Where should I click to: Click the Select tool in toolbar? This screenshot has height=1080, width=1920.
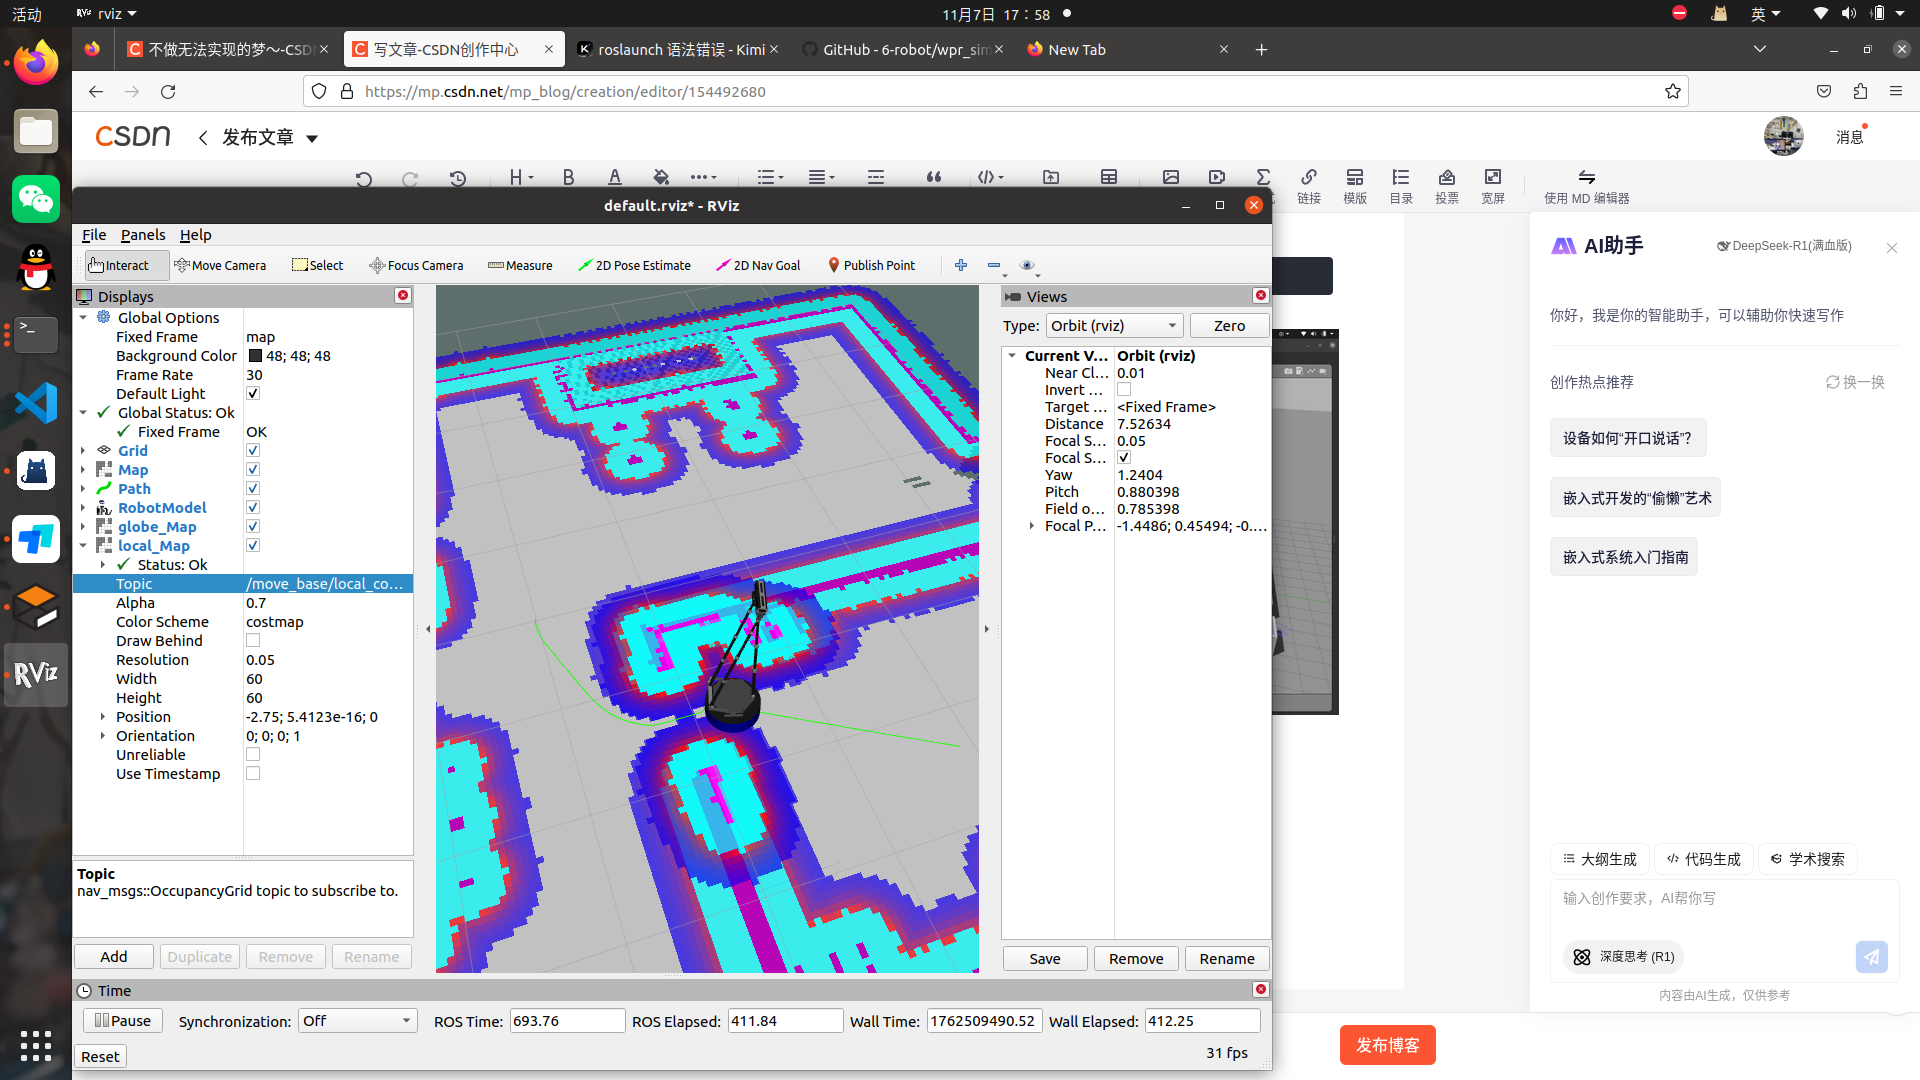click(317, 265)
